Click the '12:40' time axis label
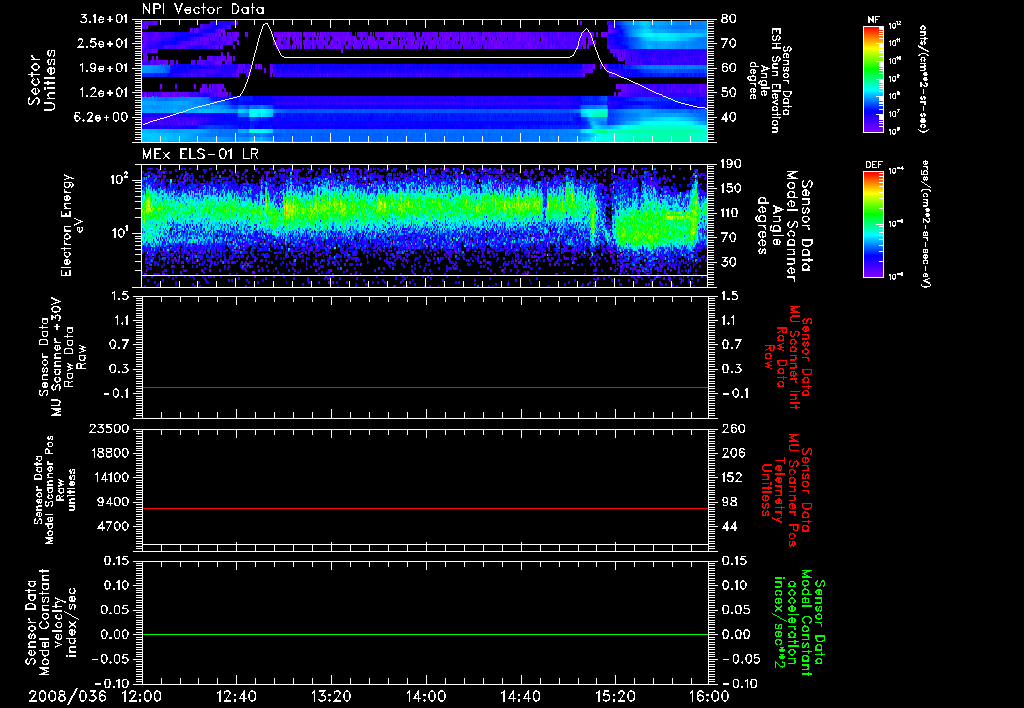Viewport: 1024px width, 708px height. click(236, 696)
